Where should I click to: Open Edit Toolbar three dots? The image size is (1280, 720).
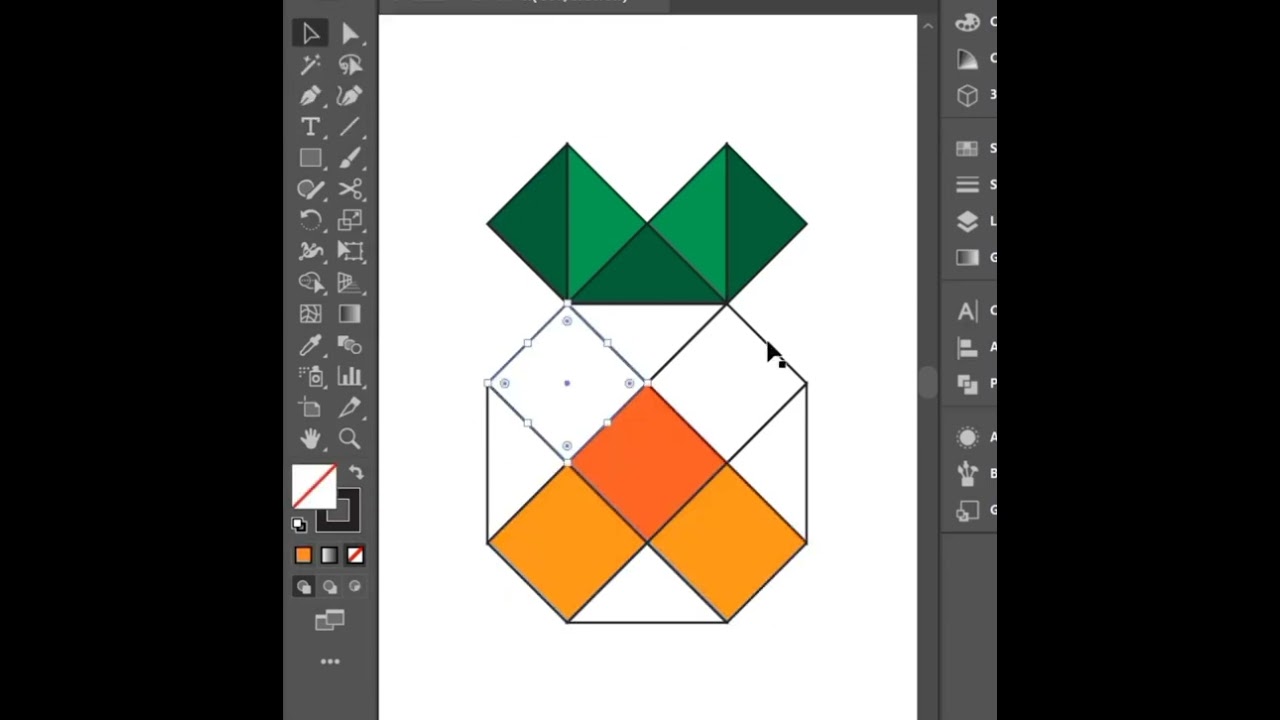pyautogui.click(x=329, y=661)
